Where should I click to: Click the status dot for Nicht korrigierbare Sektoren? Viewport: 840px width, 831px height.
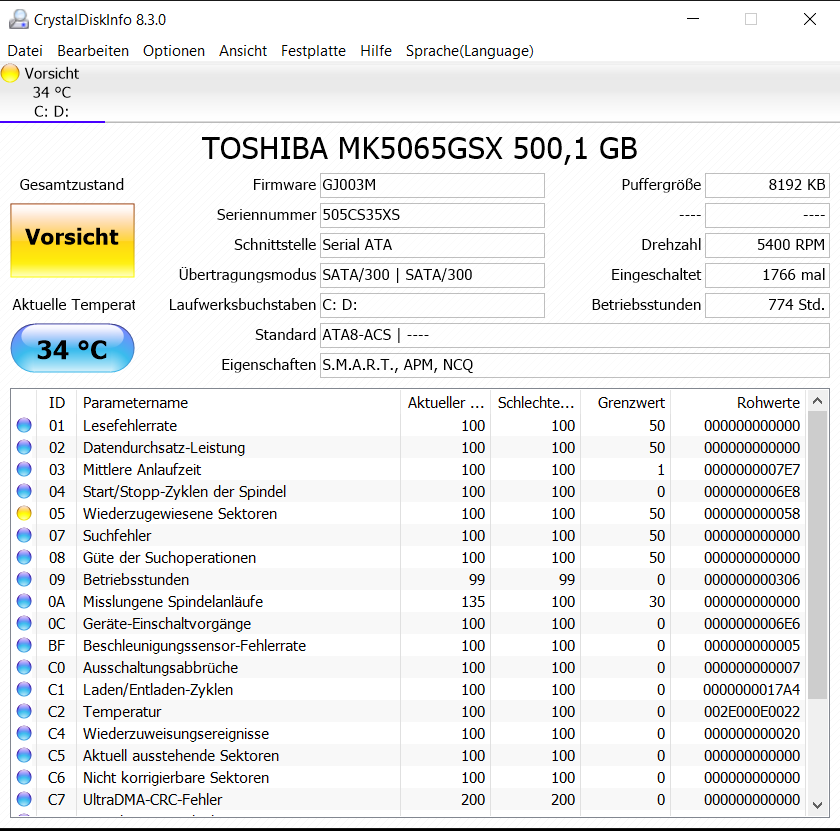click(x=24, y=777)
